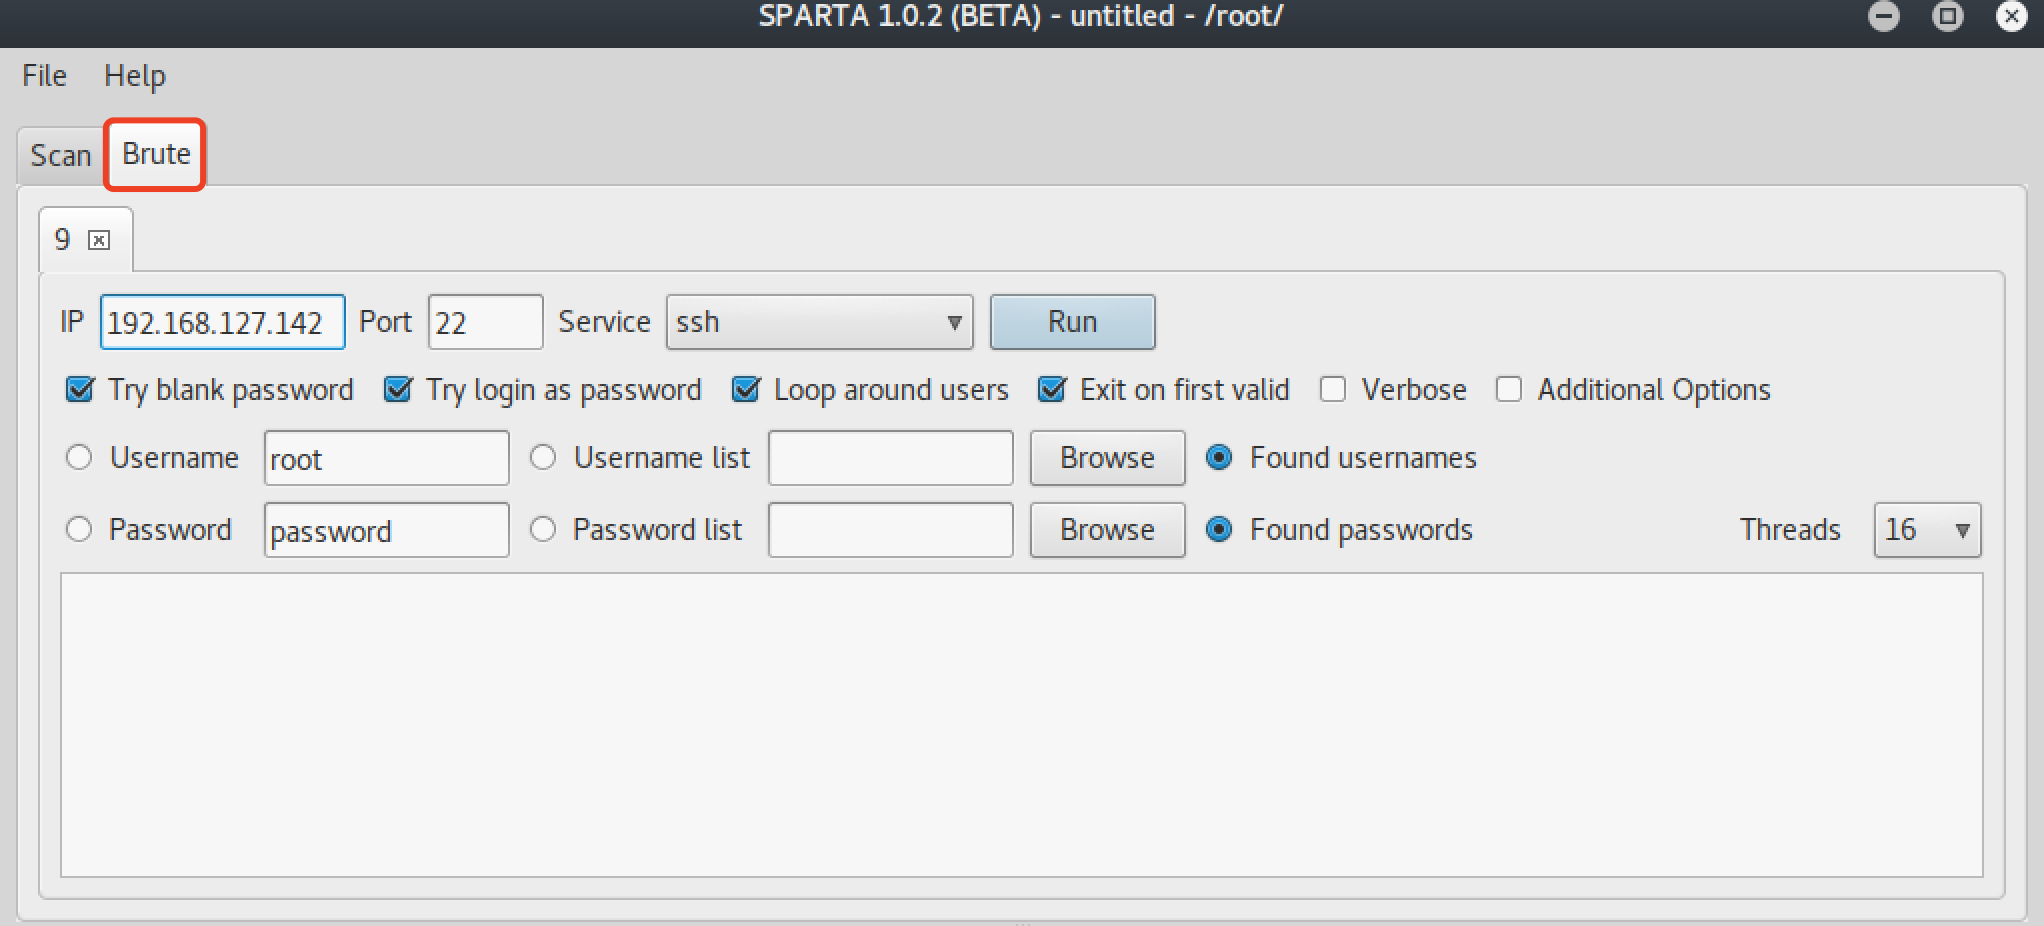Image resolution: width=2044 pixels, height=926 pixels.
Task: Enable Additional Options checkbox
Action: pos(1509,389)
